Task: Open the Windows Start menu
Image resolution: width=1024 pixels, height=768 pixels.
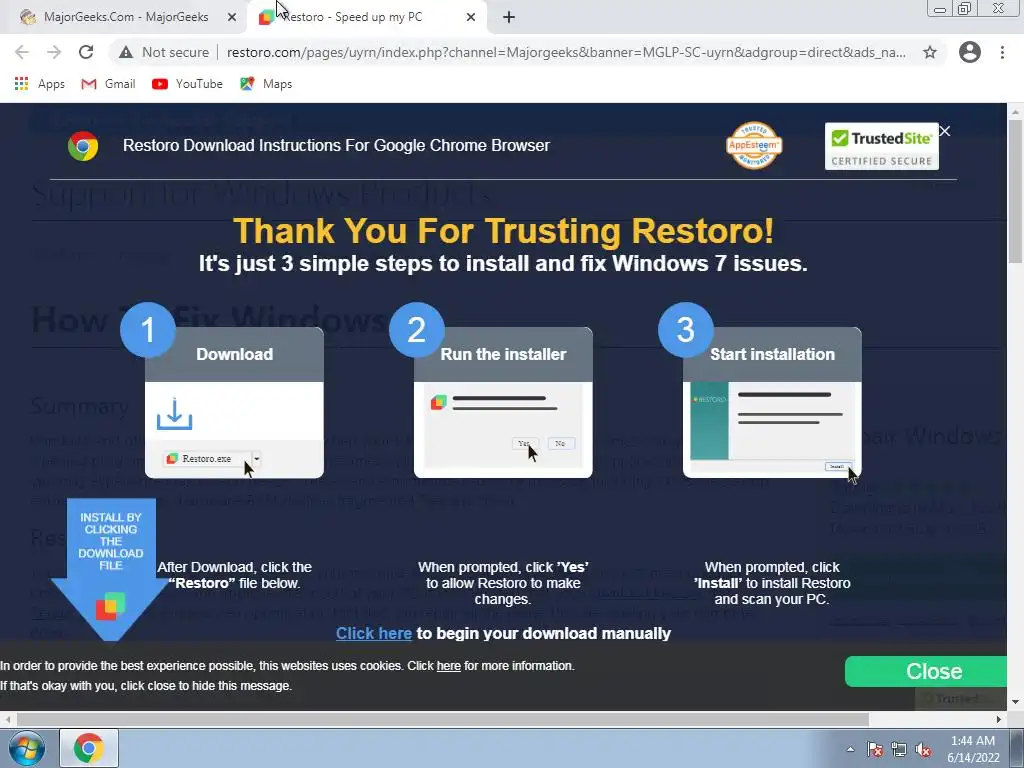Action: pos(26,748)
